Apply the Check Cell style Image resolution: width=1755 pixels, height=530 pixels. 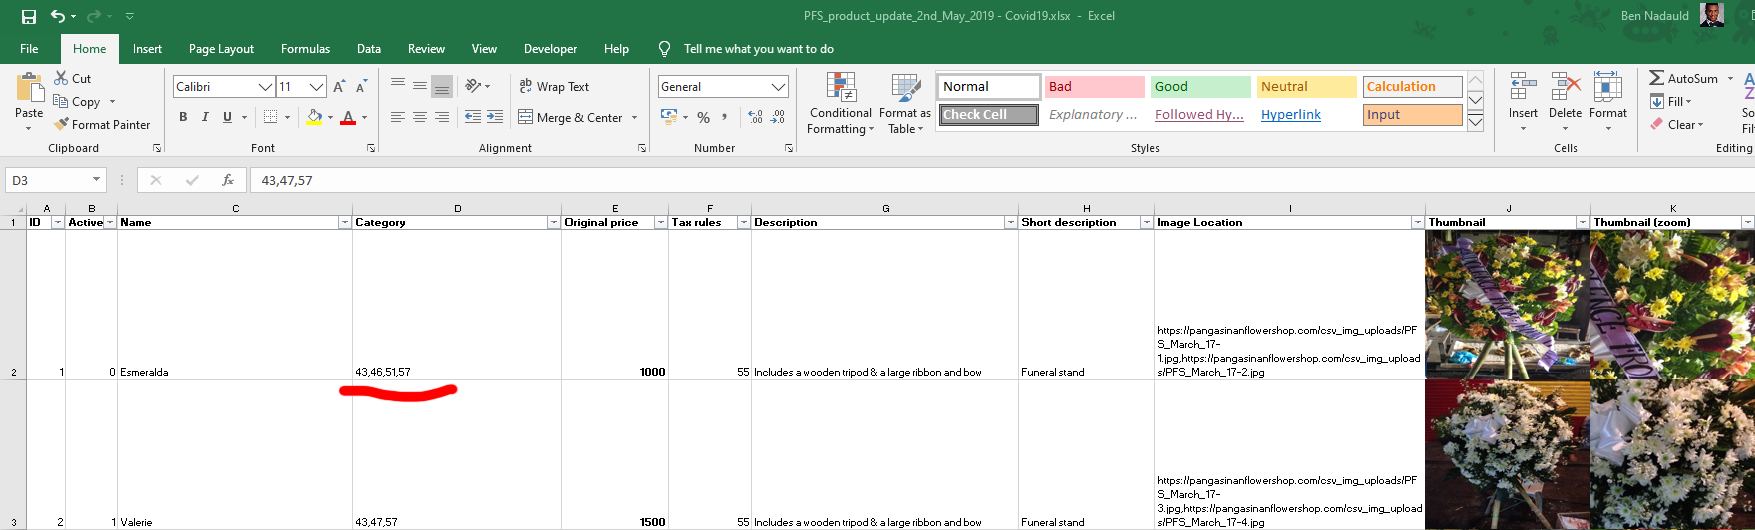pos(989,115)
